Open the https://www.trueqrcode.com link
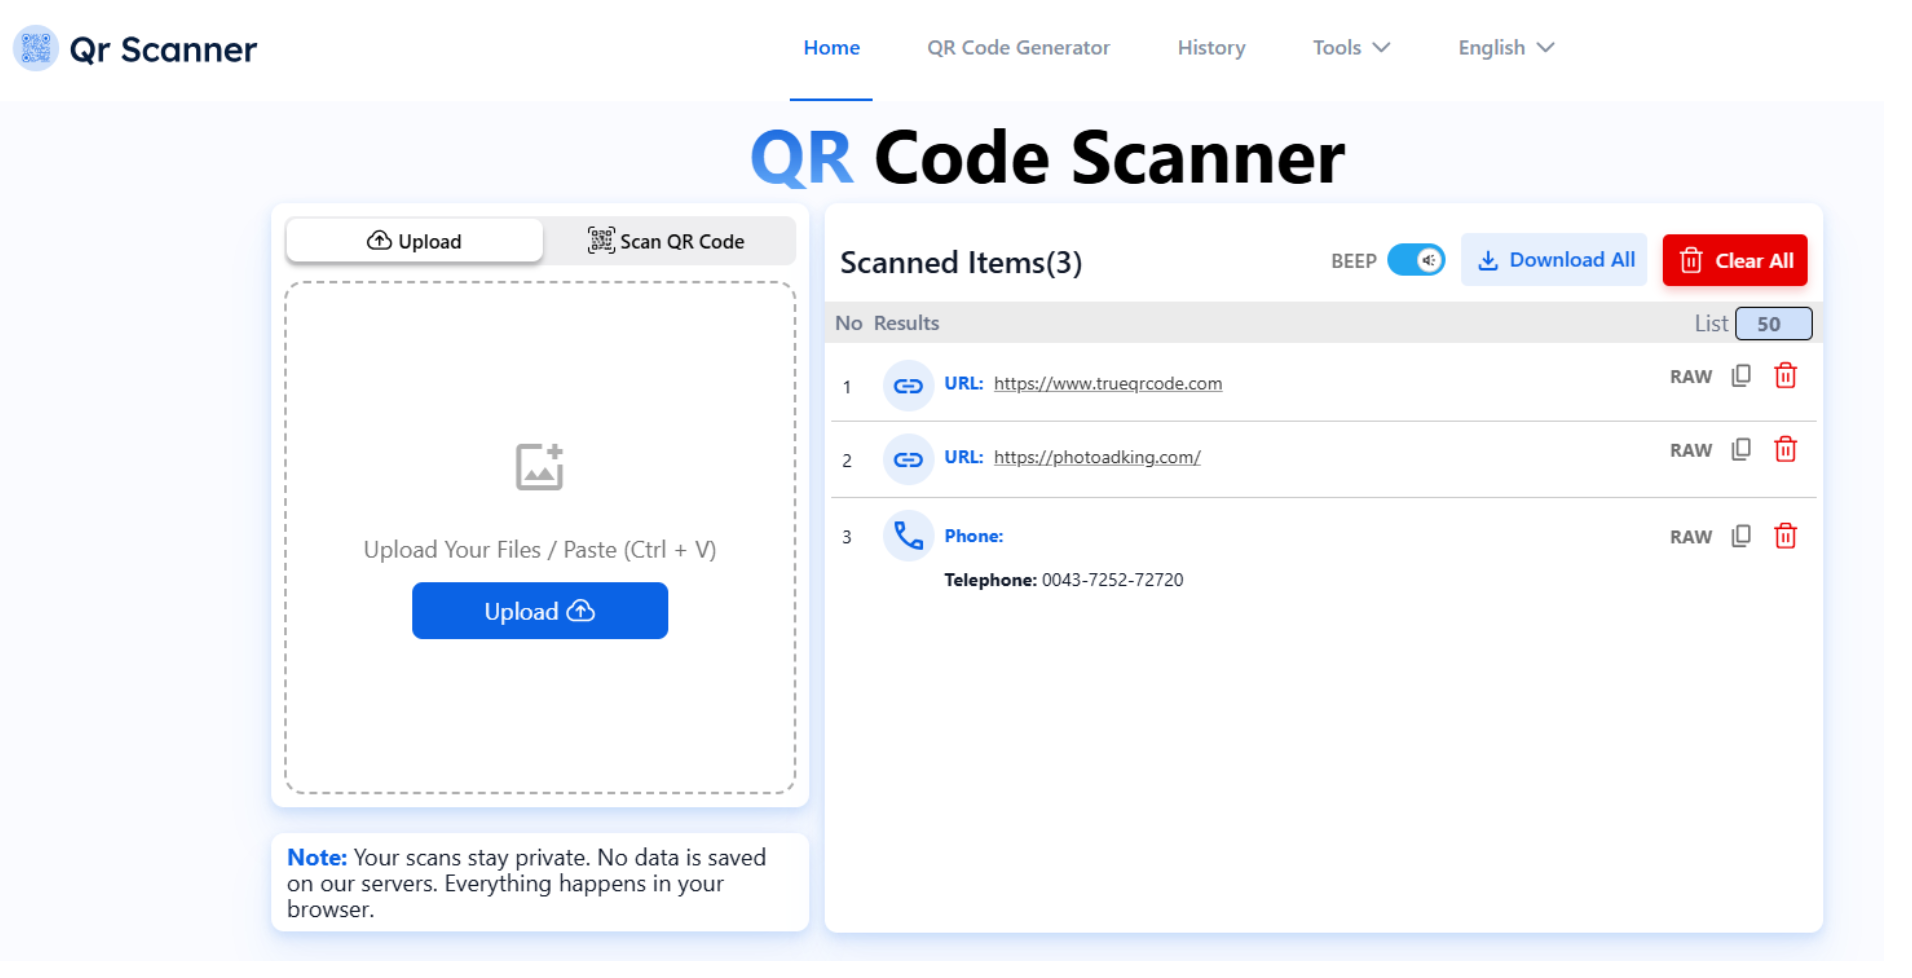The image size is (1912, 978). pos(1107,384)
